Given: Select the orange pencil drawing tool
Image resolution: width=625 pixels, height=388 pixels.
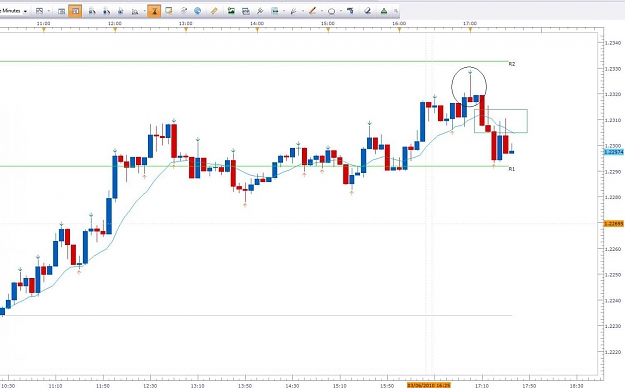Looking at the screenshot, I should coord(312,11).
